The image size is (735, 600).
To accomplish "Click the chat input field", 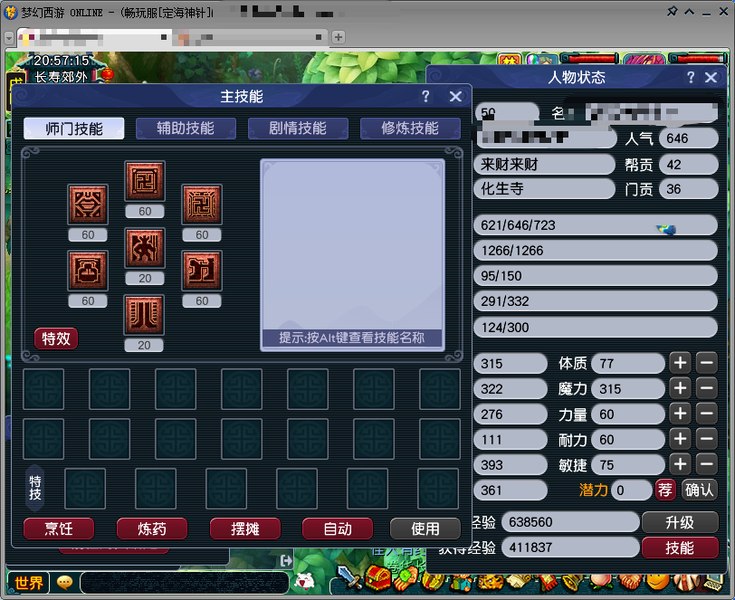I will tap(185, 583).
